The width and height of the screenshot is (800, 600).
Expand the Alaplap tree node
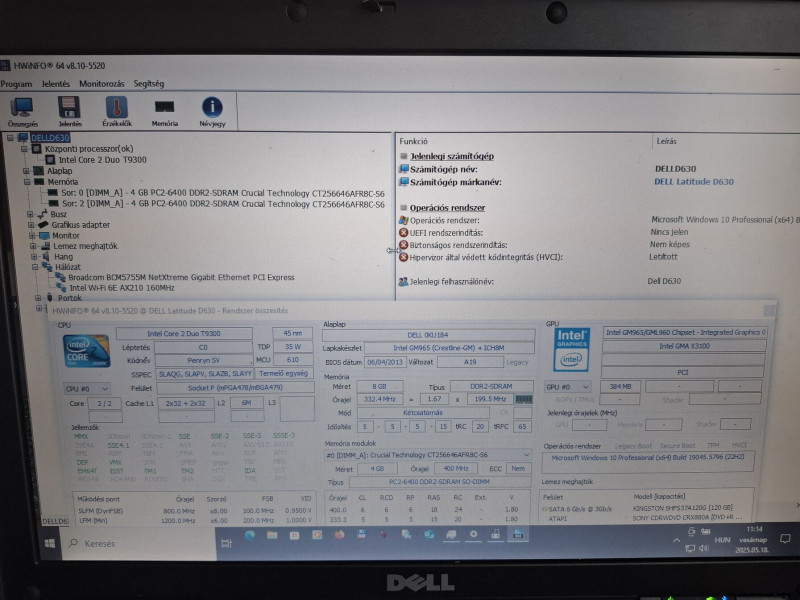pyautogui.click(x=26, y=171)
